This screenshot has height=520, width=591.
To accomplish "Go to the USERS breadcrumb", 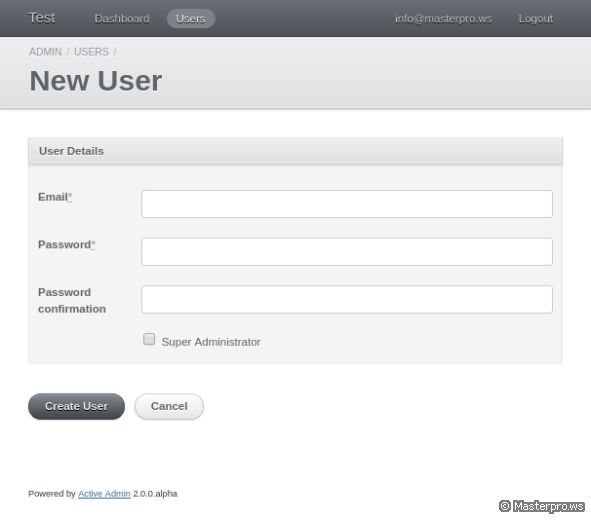I will pos(91,52).
